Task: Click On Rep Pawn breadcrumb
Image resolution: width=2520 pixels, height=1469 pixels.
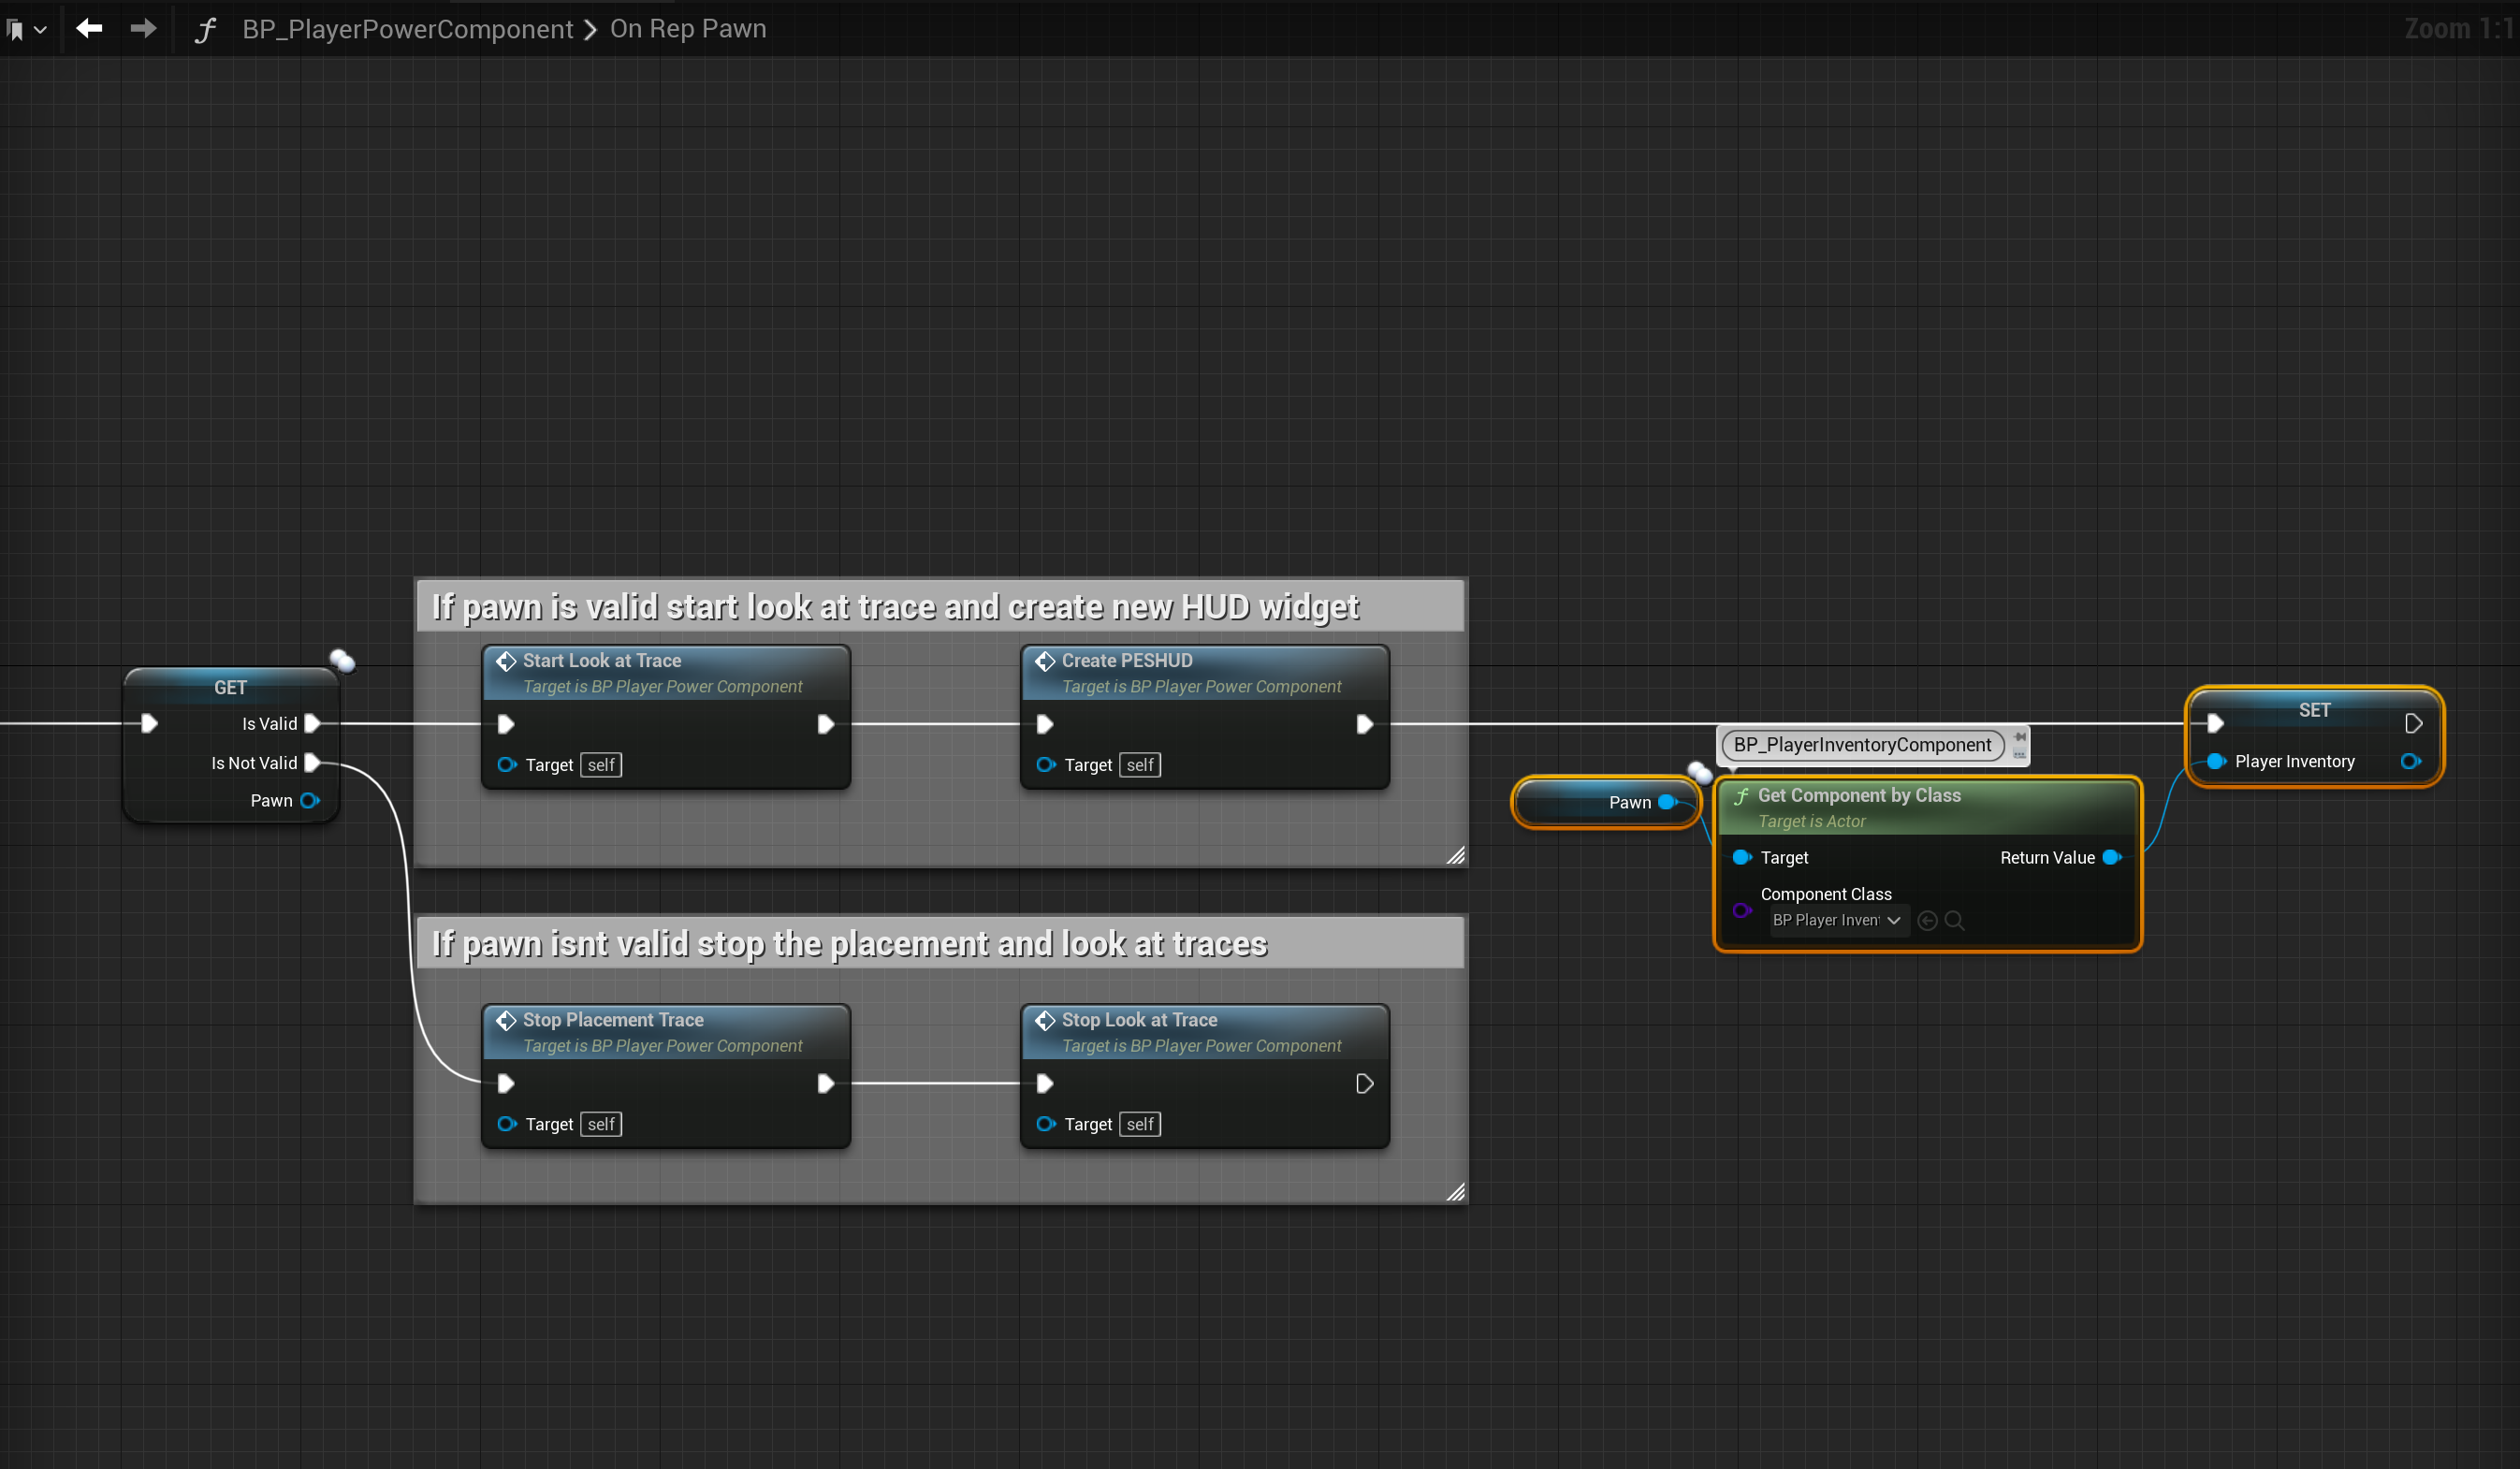Action: point(688,29)
